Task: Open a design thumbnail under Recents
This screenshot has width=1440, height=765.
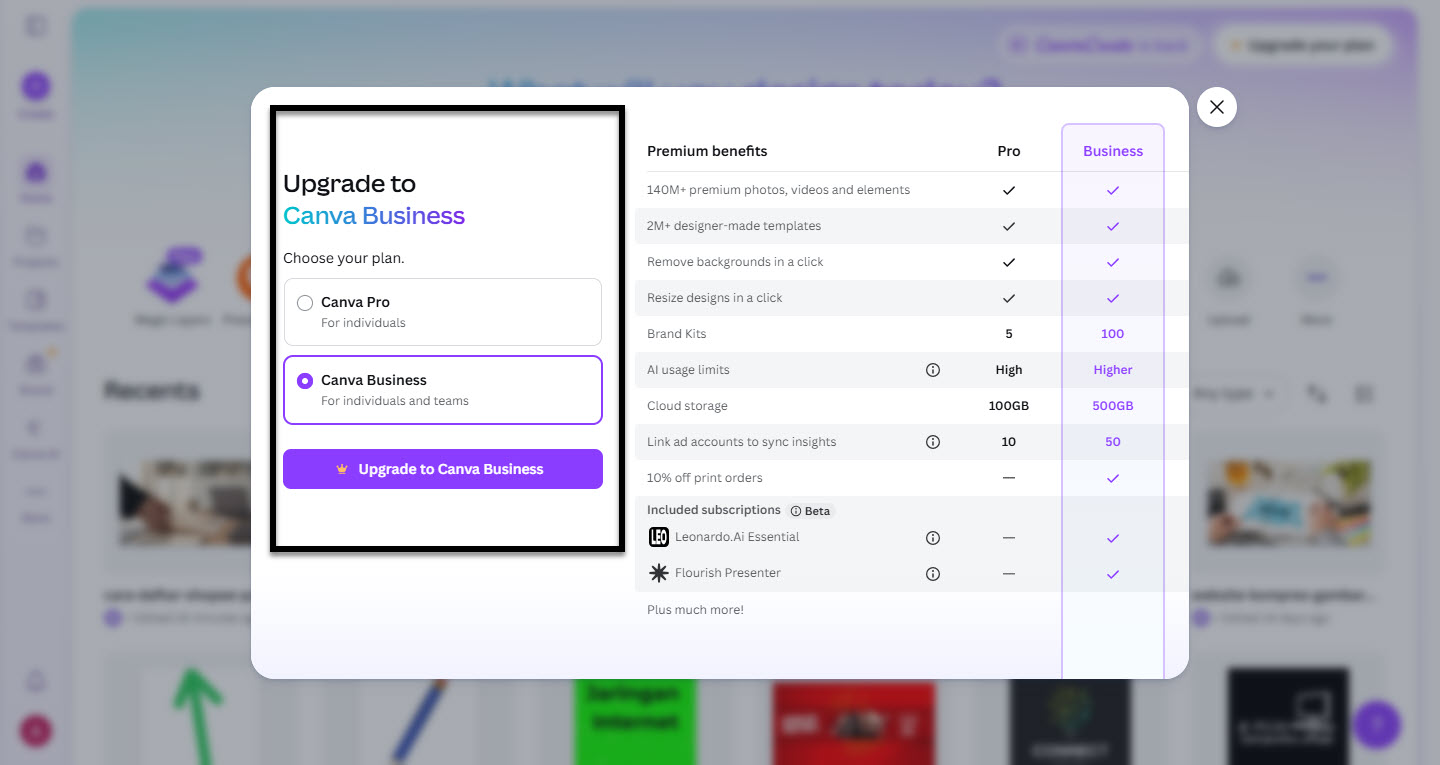Action: tap(1288, 505)
